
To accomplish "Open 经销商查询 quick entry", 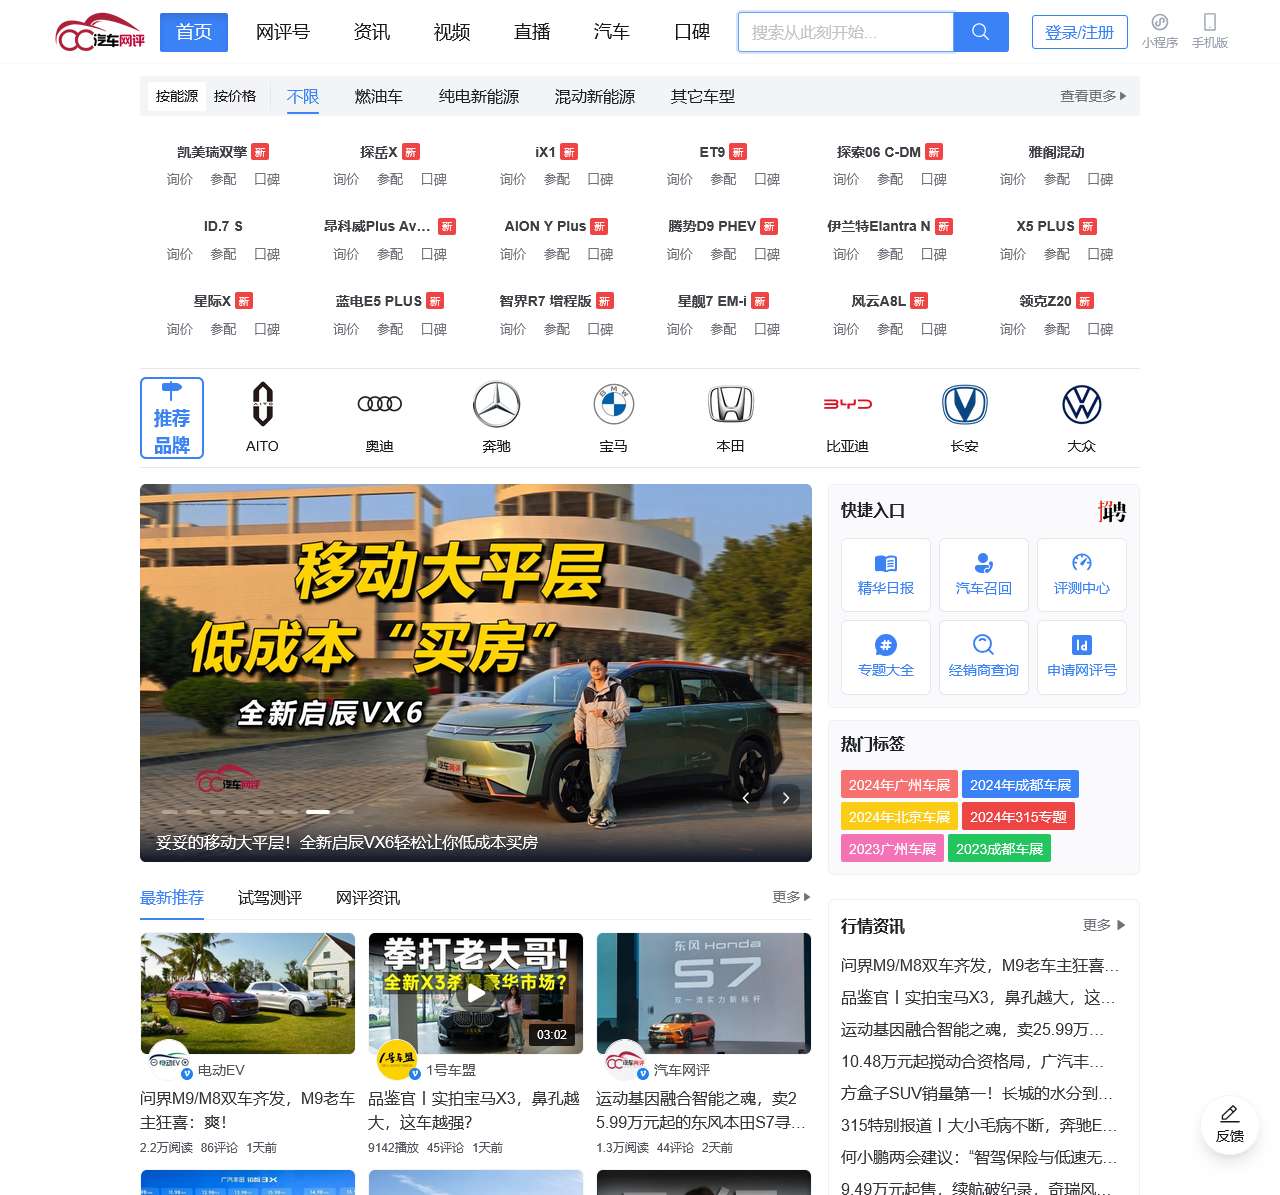I will 984,657.
